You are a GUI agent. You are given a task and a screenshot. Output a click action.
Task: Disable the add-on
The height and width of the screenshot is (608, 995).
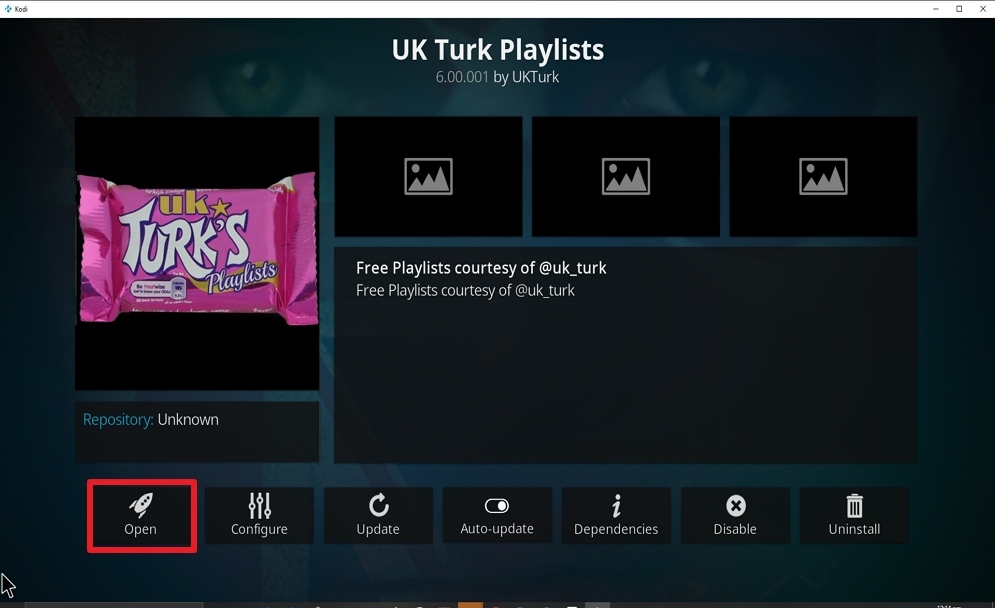coord(735,515)
